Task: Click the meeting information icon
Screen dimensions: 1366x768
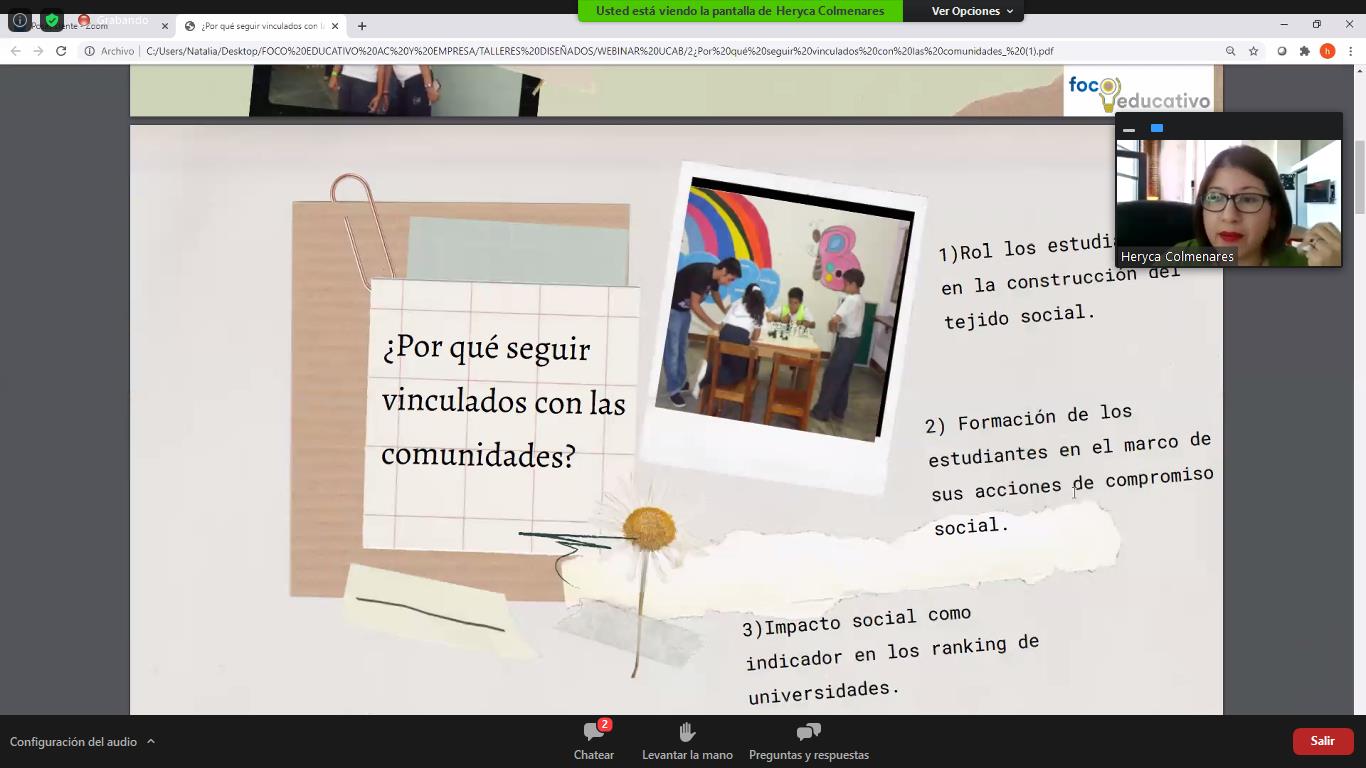Action: coord(19,20)
